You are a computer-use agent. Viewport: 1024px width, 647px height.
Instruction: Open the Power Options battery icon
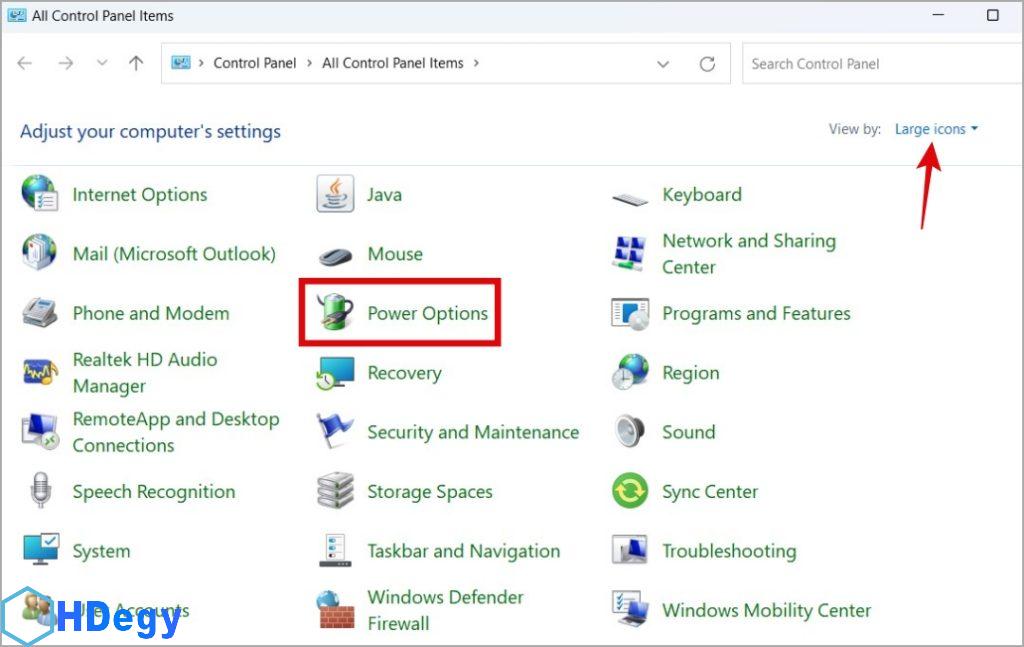(335, 313)
